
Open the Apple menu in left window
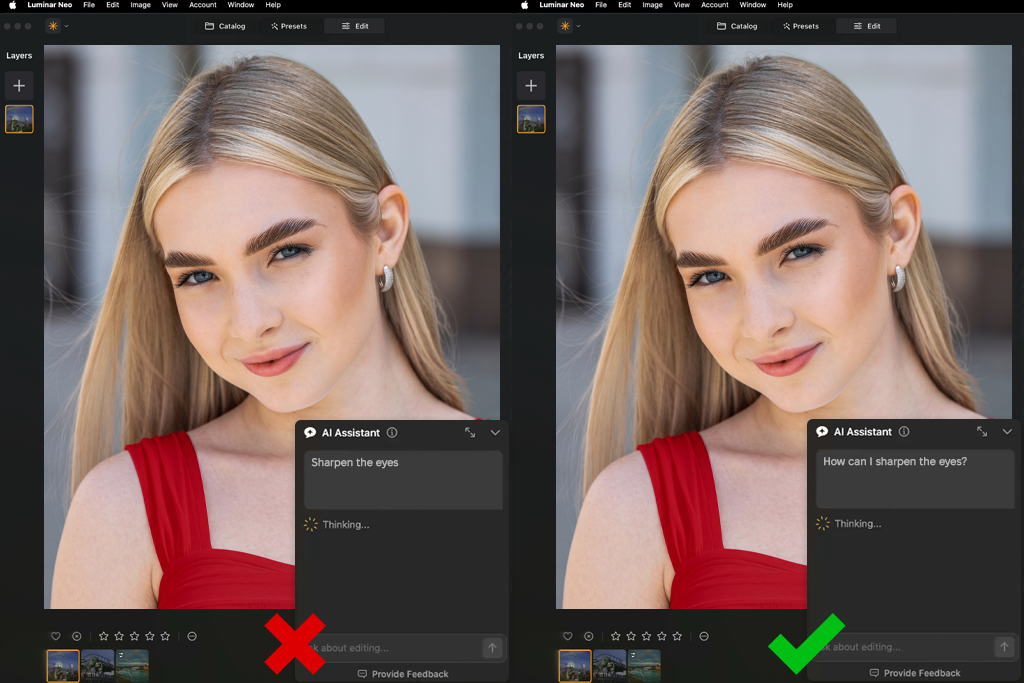(12, 5)
